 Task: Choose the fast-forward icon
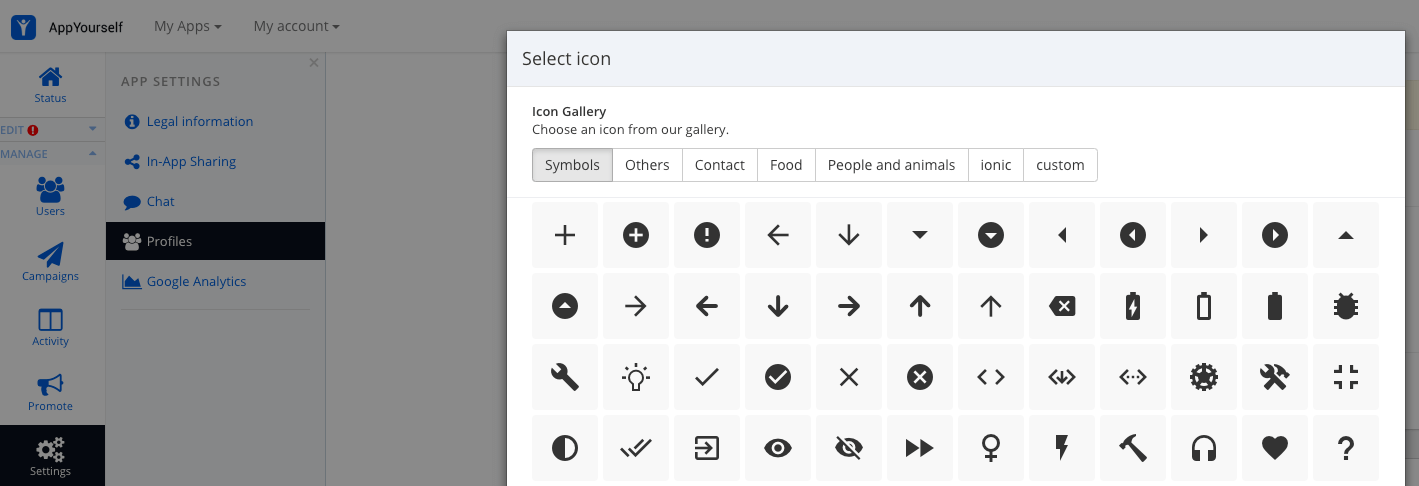920,448
